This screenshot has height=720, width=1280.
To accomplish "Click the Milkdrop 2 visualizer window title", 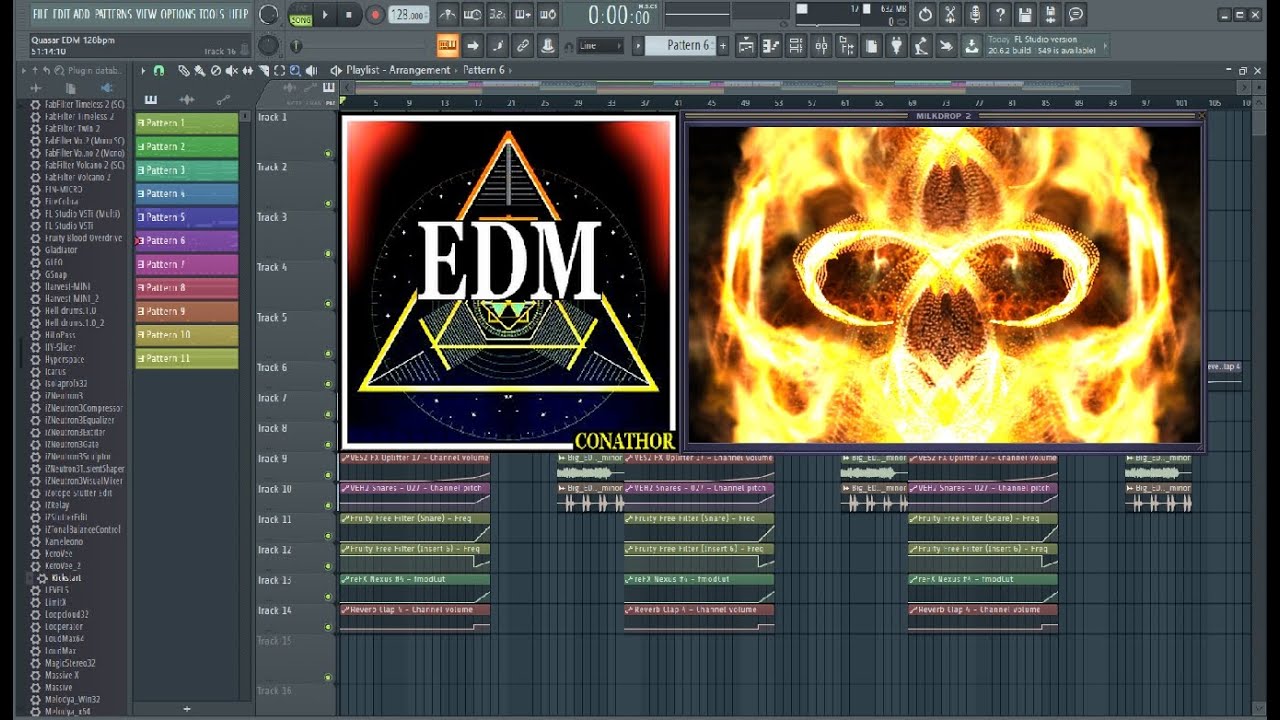I will pos(943,116).
